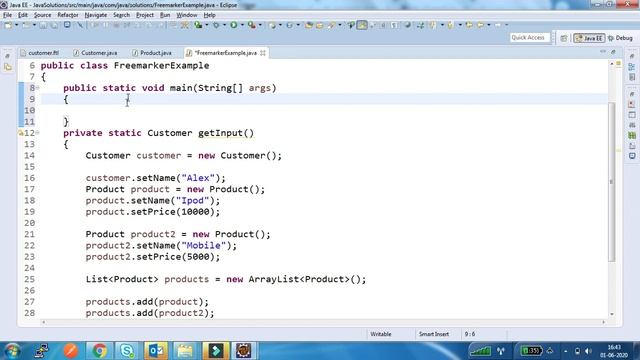Click the Open Perspective icon

click(x=564, y=38)
